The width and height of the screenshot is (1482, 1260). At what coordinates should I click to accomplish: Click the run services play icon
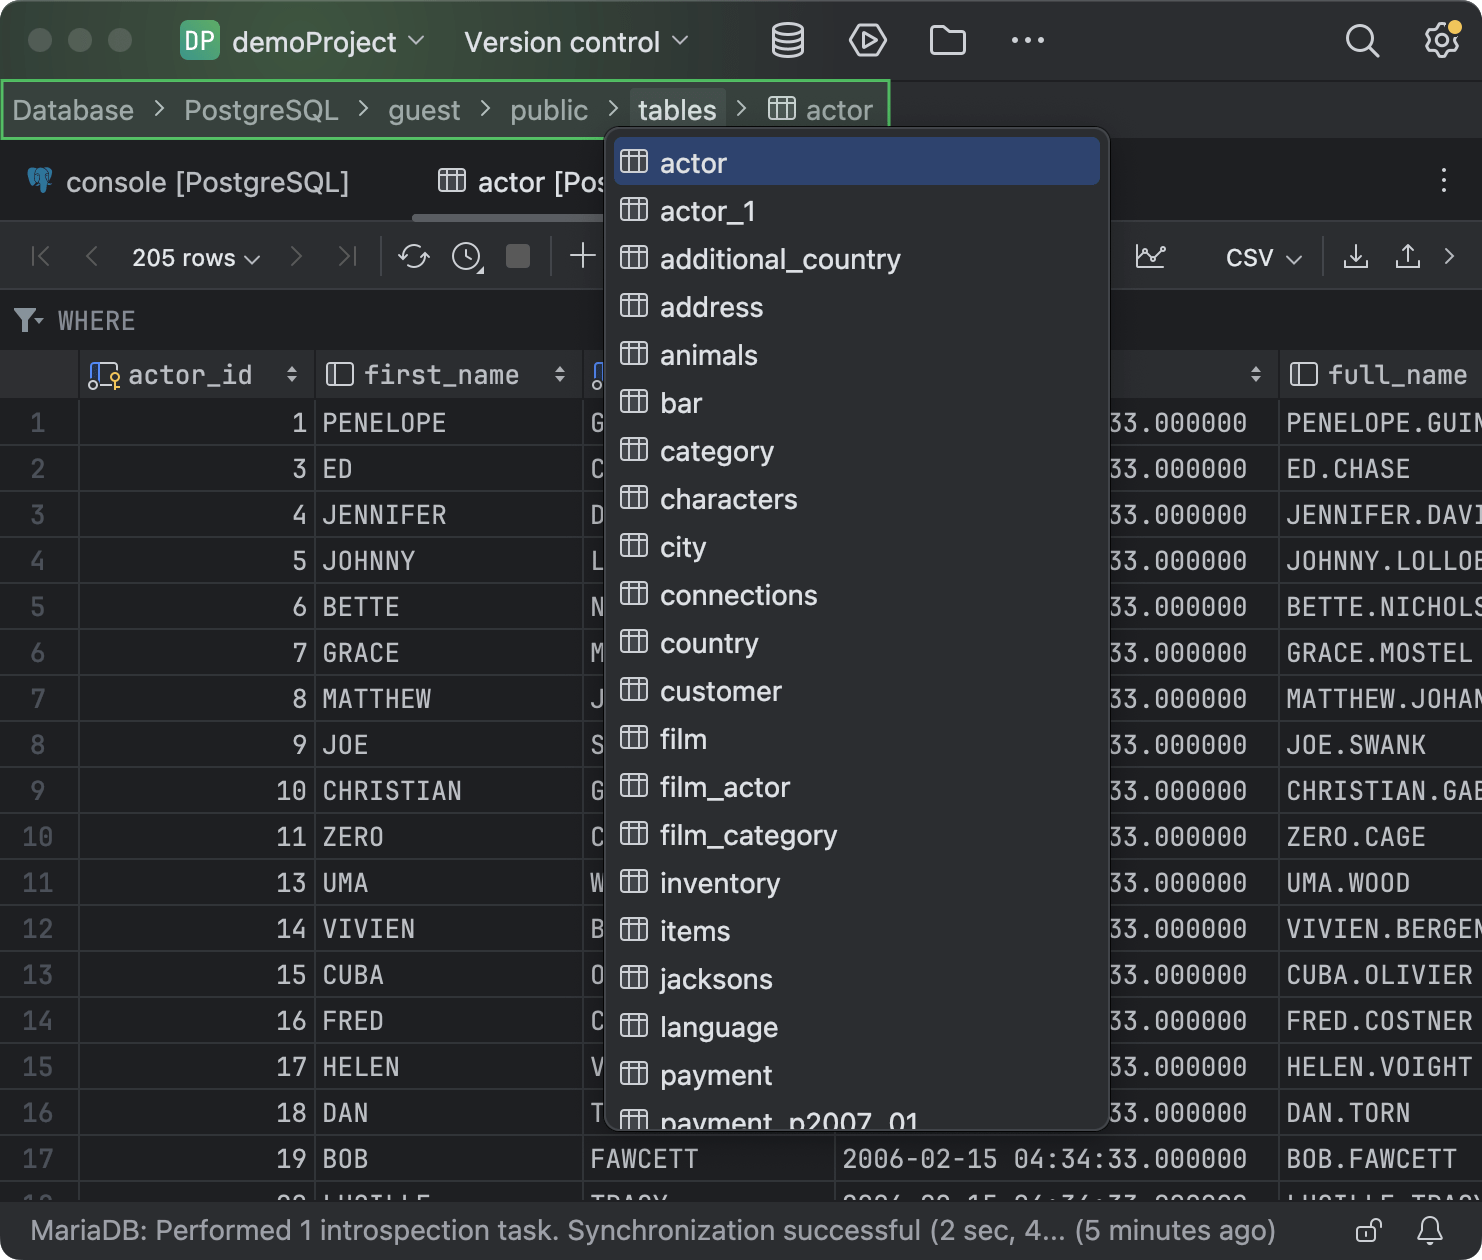pos(867,40)
